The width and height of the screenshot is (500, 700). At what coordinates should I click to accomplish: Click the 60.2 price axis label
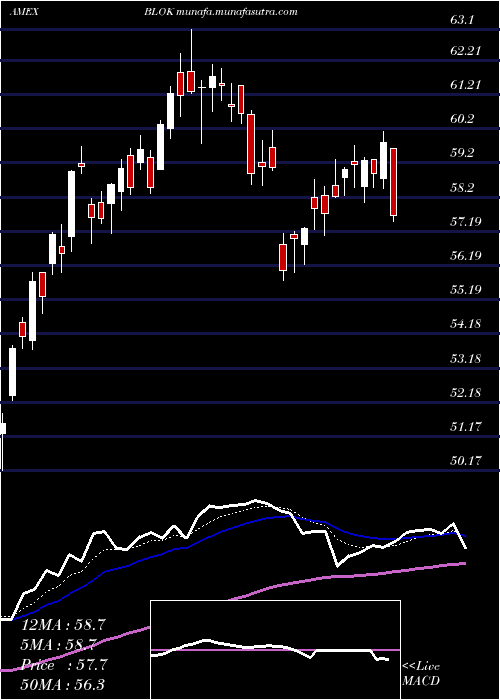pyautogui.click(x=463, y=118)
